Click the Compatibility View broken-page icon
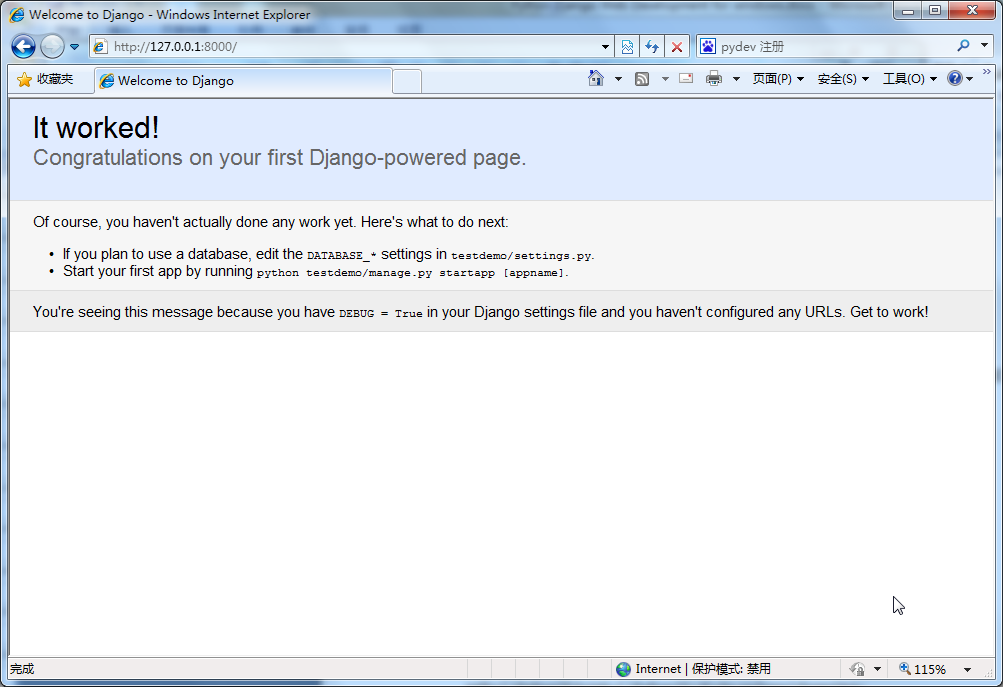The image size is (1003, 687). pyautogui.click(x=627, y=47)
